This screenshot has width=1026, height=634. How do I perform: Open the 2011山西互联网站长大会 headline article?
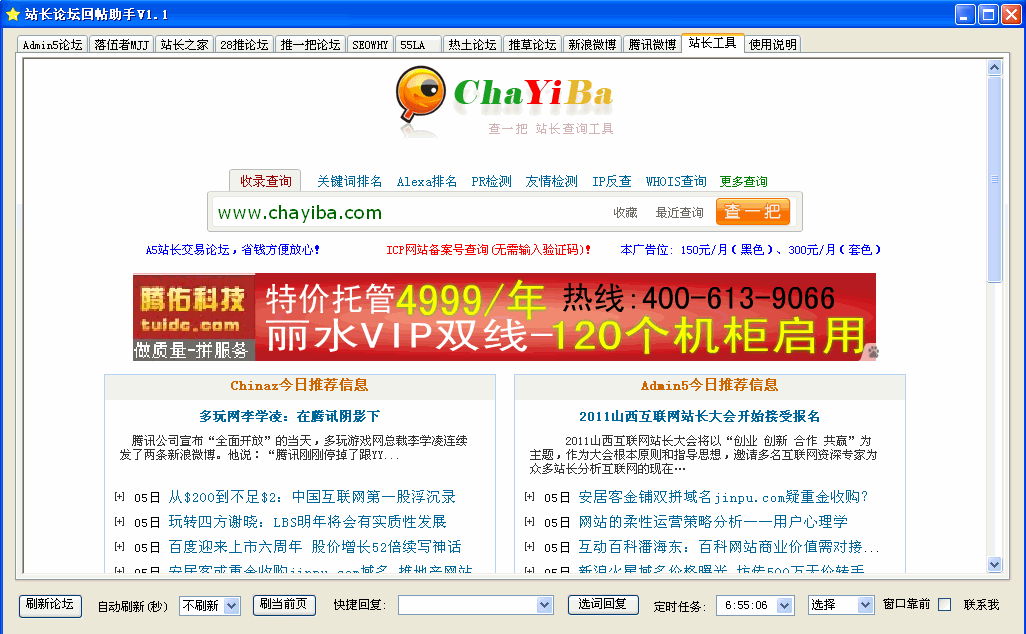(699, 416)
